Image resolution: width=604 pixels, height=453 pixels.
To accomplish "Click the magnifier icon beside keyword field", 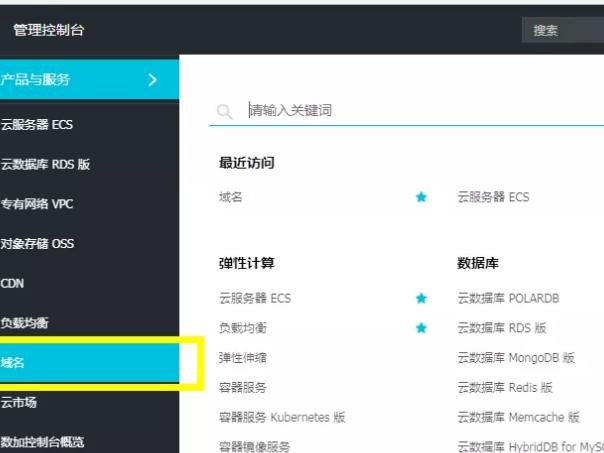I will coord(225,112).
